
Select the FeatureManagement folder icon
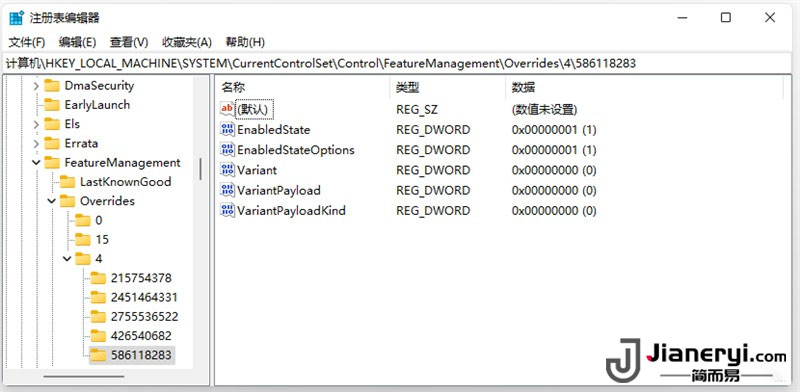point(52,162)
